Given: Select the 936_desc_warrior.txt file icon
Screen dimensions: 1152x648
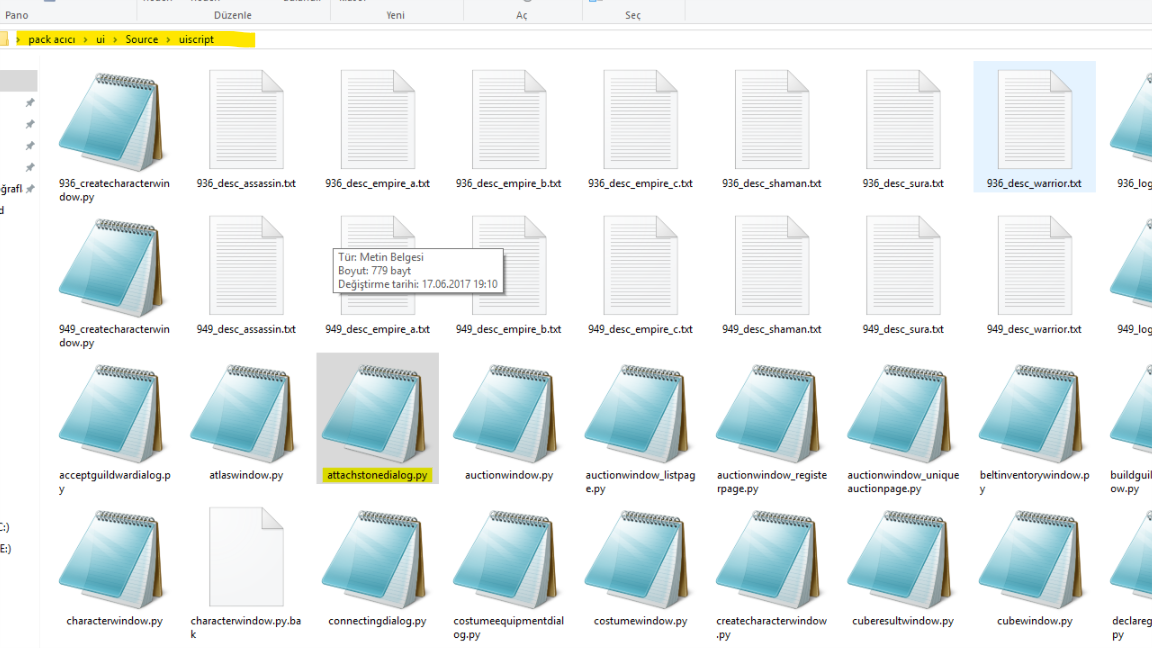Looking at the screenshot, I should tap(1034, 120).
